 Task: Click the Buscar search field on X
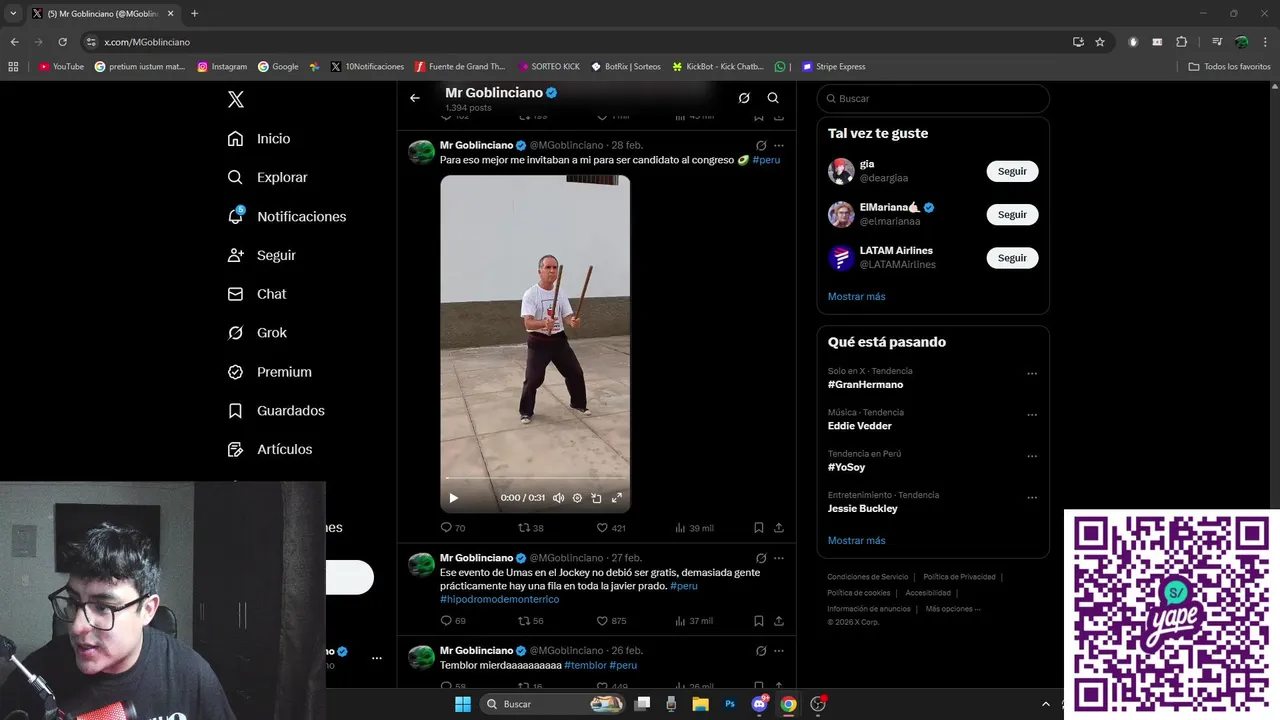coord(933,99)
